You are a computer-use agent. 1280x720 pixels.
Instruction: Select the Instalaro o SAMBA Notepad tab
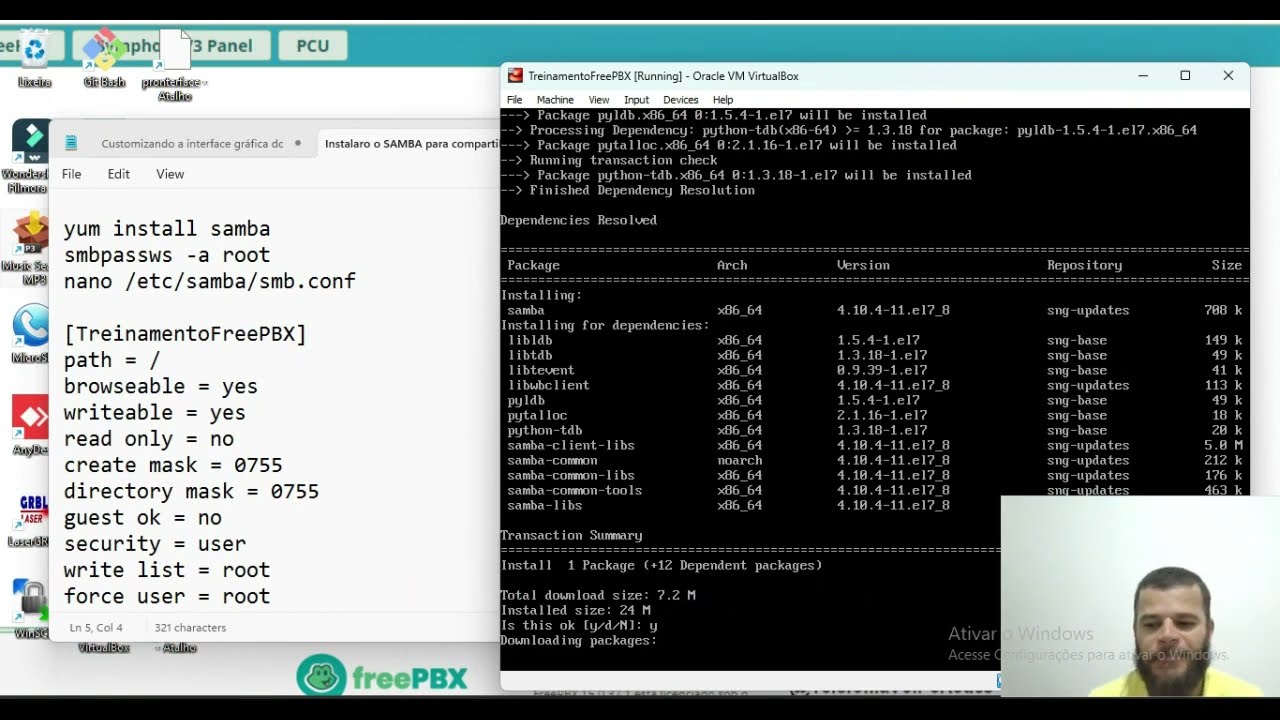(410, 143)
